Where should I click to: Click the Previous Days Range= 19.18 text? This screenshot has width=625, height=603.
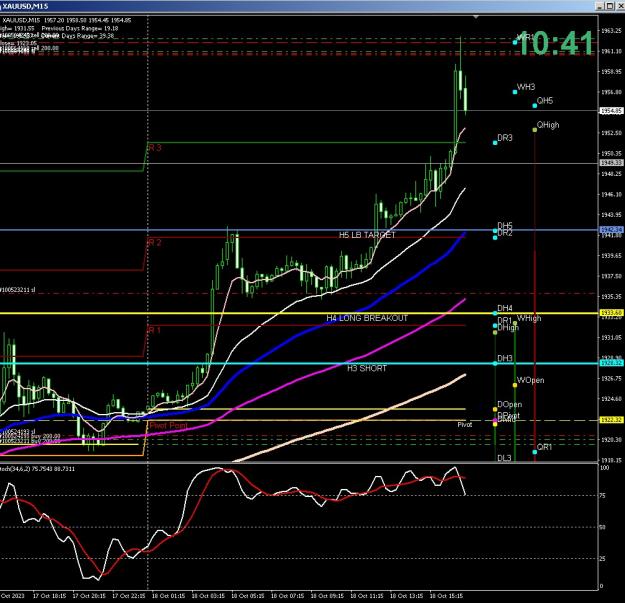point(80,29)
